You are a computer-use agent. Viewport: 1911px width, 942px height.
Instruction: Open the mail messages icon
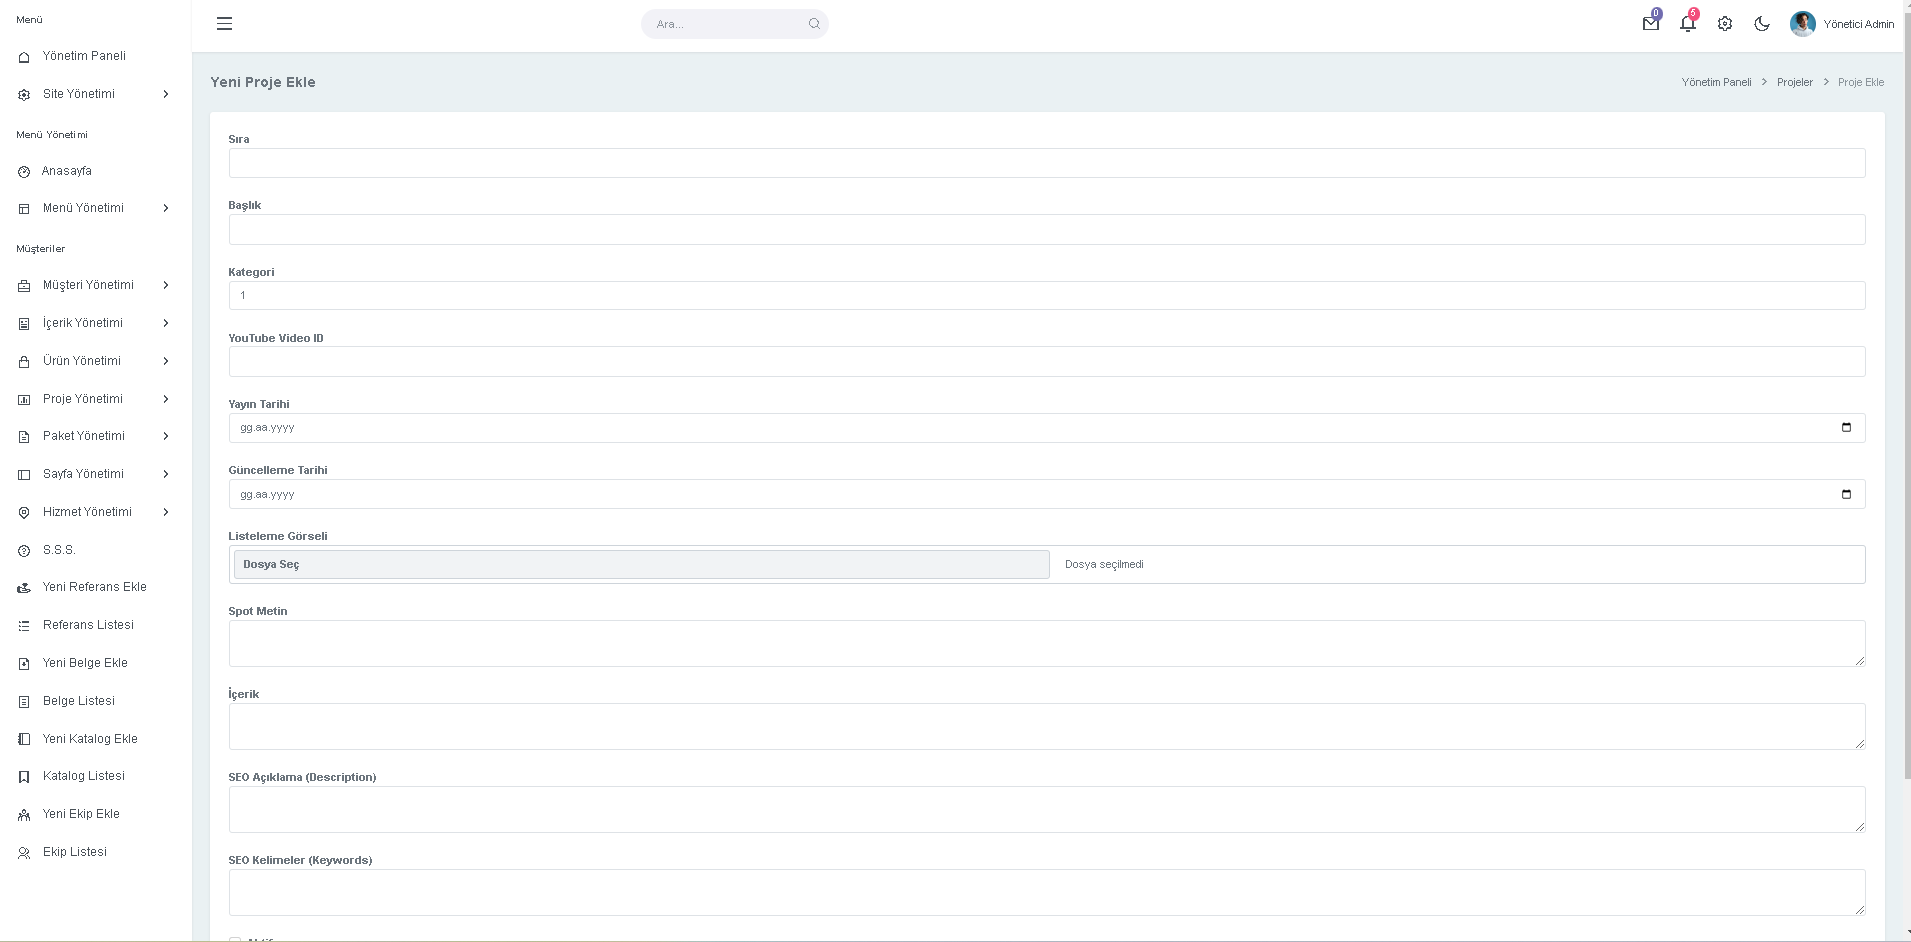pos(1651,24)
